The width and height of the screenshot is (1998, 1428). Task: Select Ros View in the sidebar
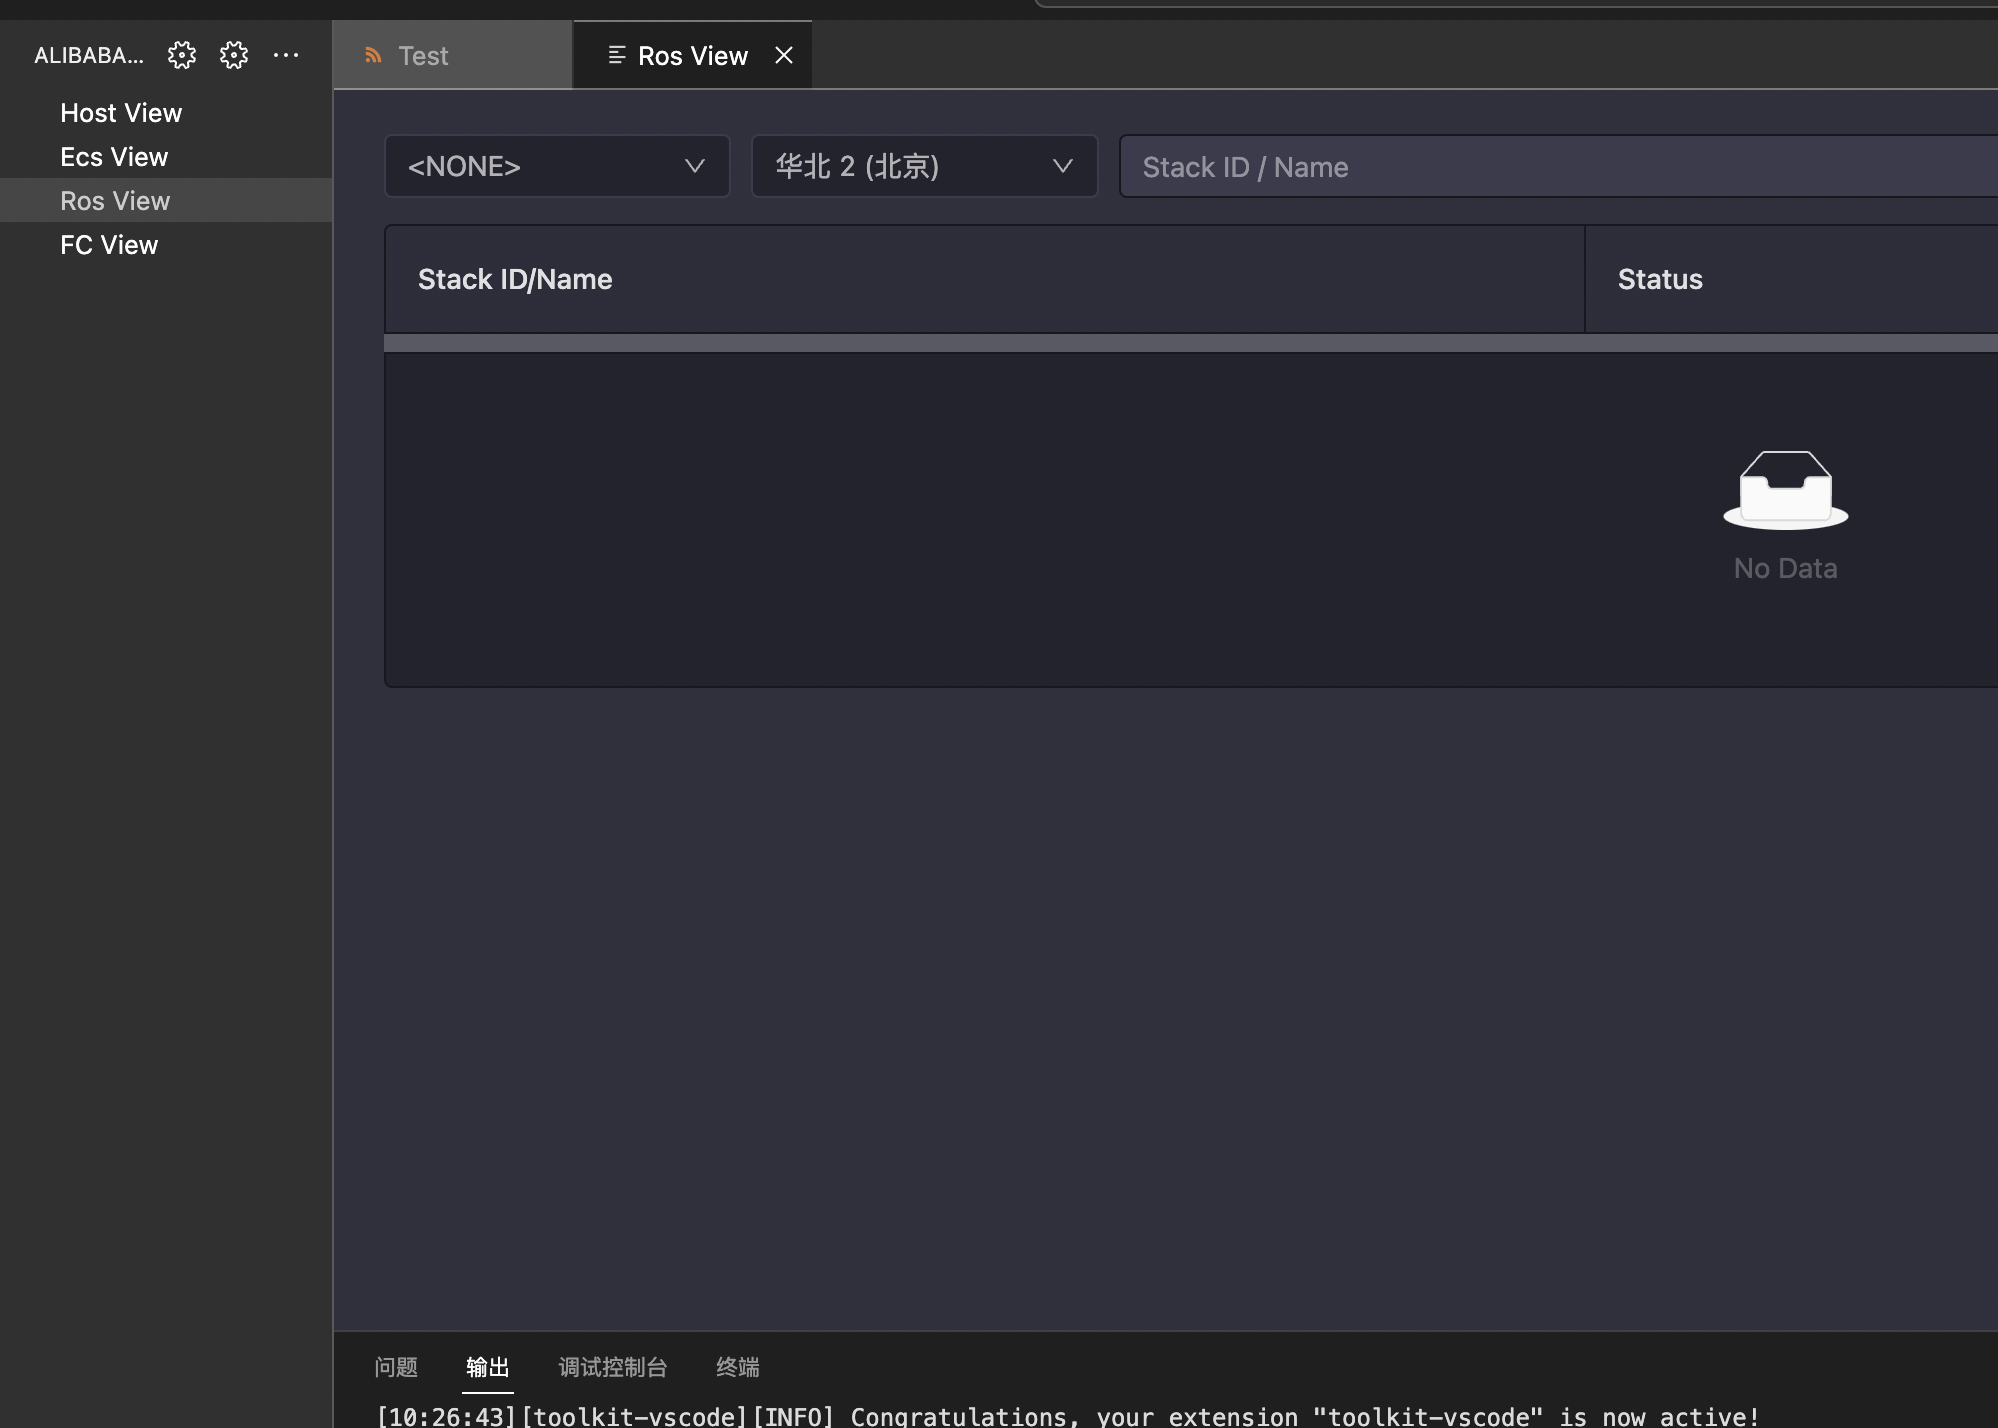tap(166, 201)
